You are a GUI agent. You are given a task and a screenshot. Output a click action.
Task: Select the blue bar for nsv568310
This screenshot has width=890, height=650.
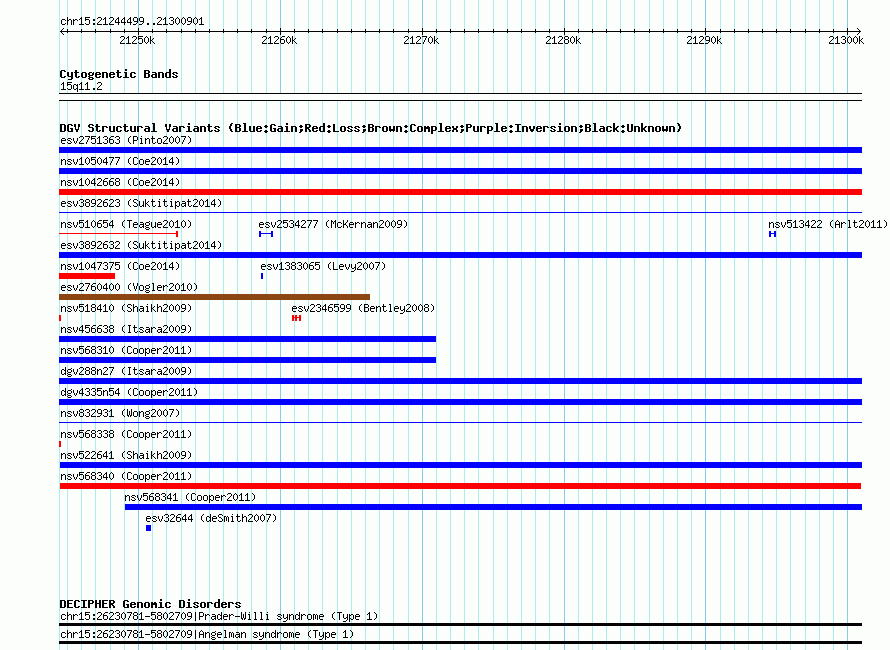tap(247, 360)
